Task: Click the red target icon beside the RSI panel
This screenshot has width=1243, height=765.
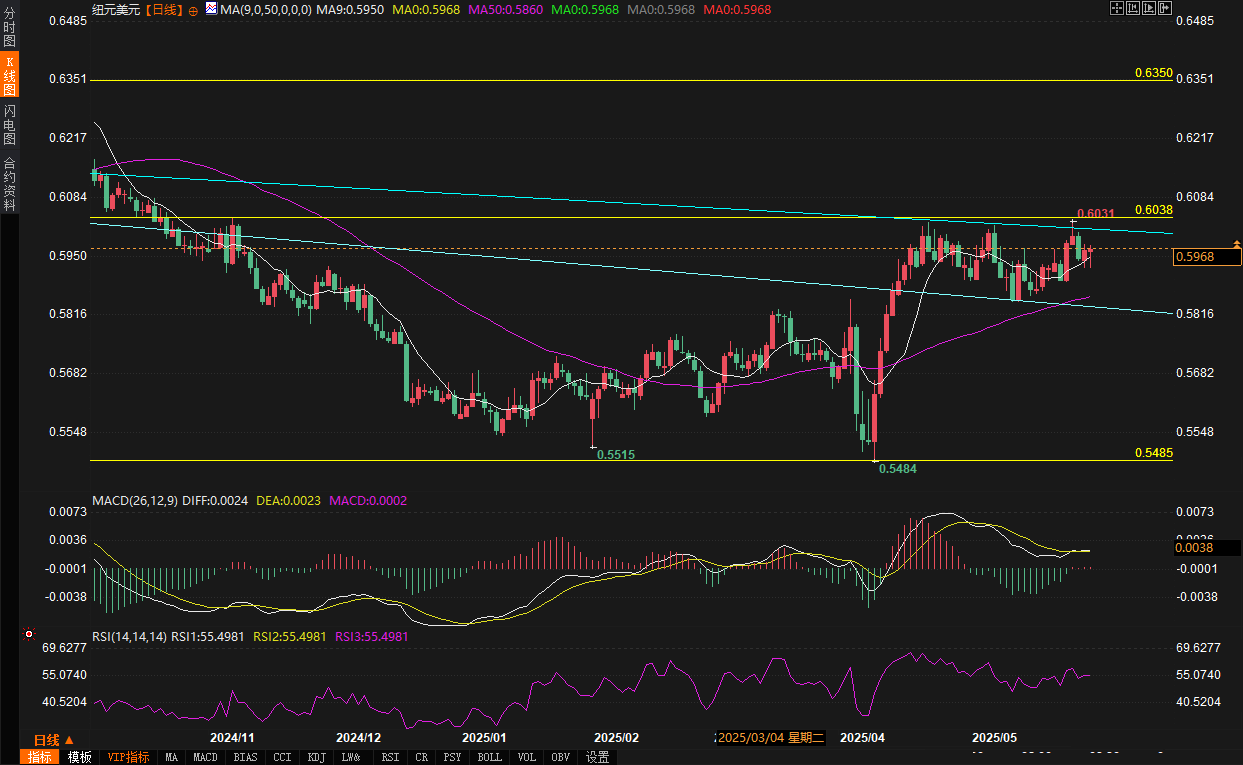Action: [28, 634]
